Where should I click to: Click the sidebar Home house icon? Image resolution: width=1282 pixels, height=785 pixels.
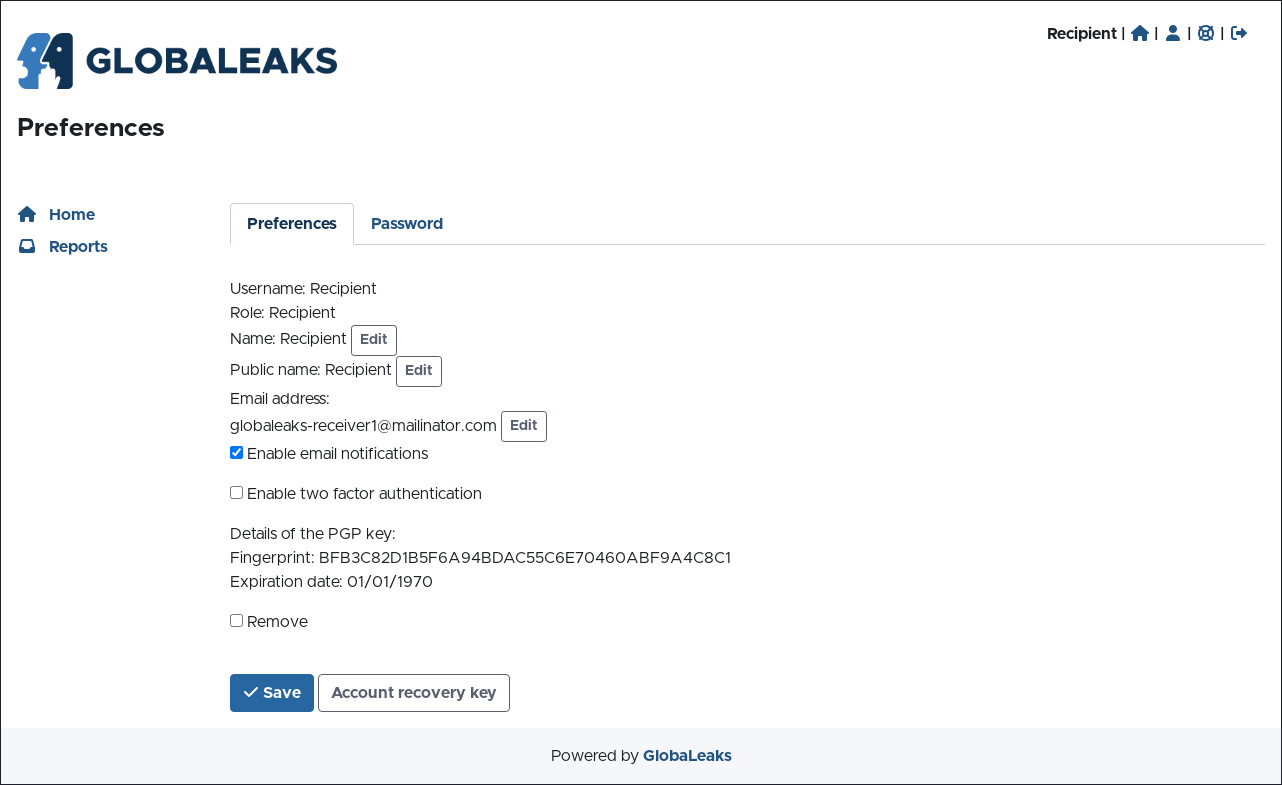click(x=27, y=214)
